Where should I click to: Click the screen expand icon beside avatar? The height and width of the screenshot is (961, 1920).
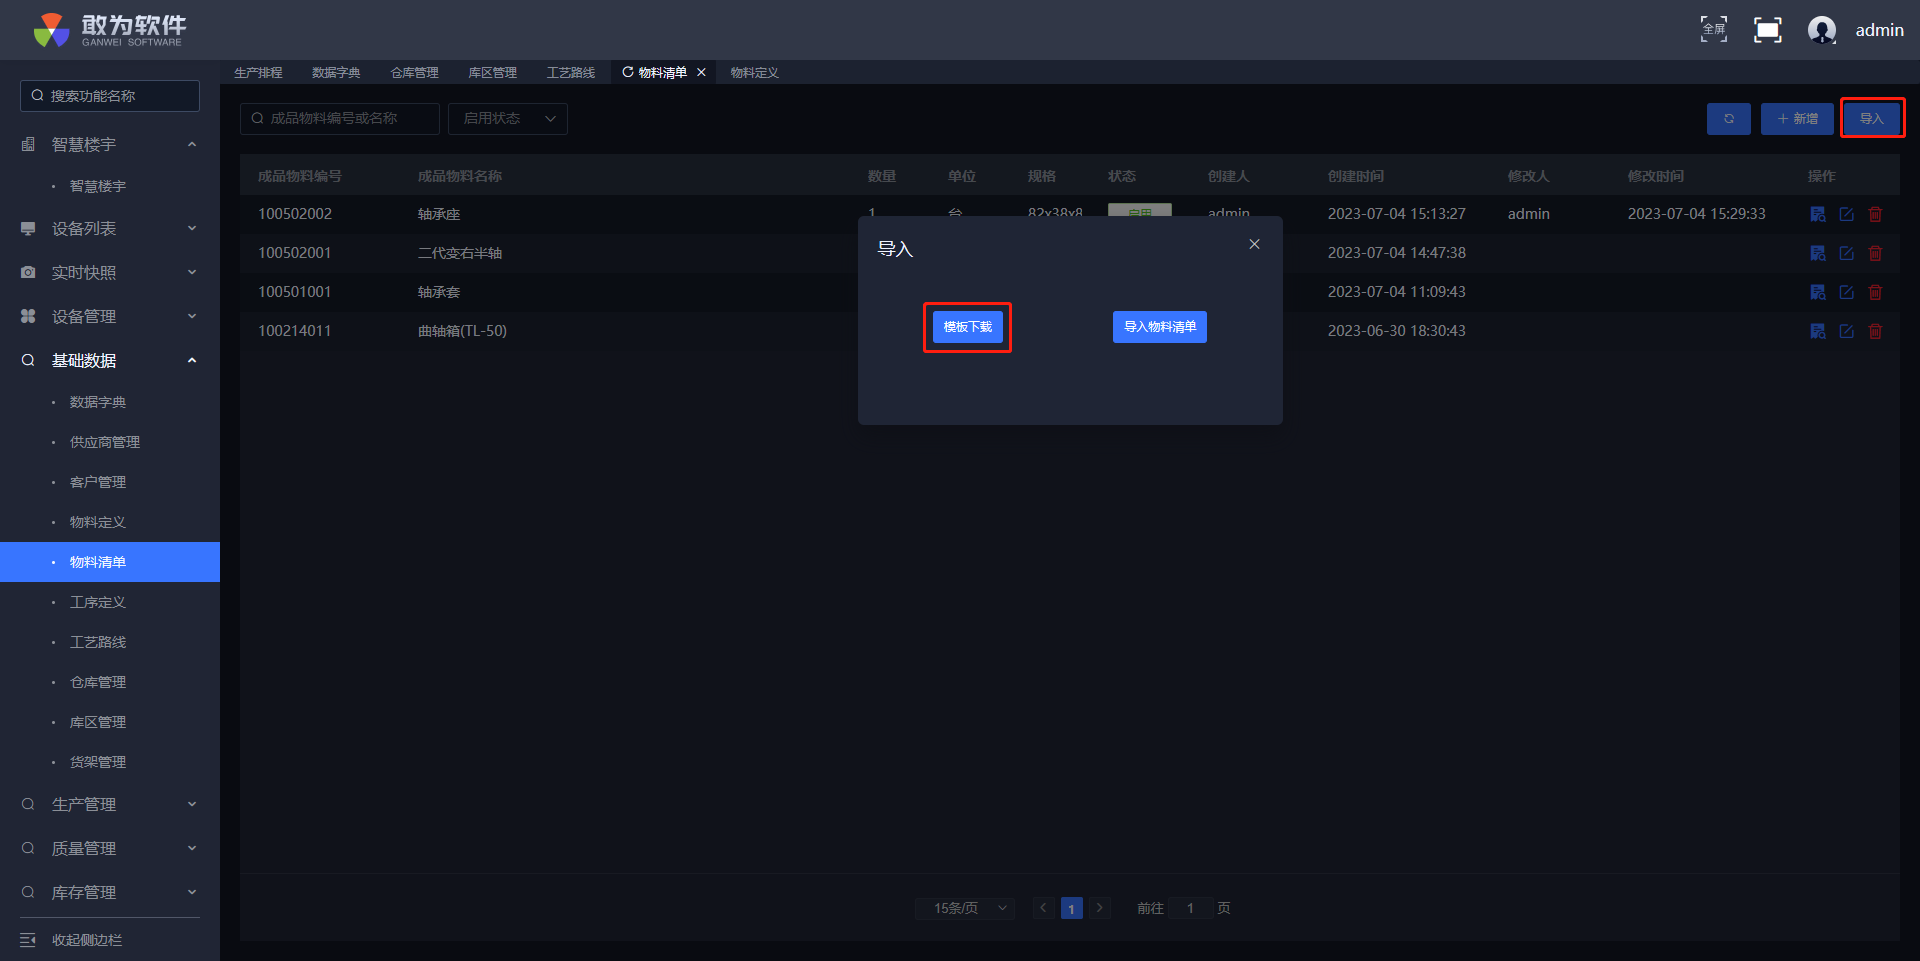(1767, 30)
